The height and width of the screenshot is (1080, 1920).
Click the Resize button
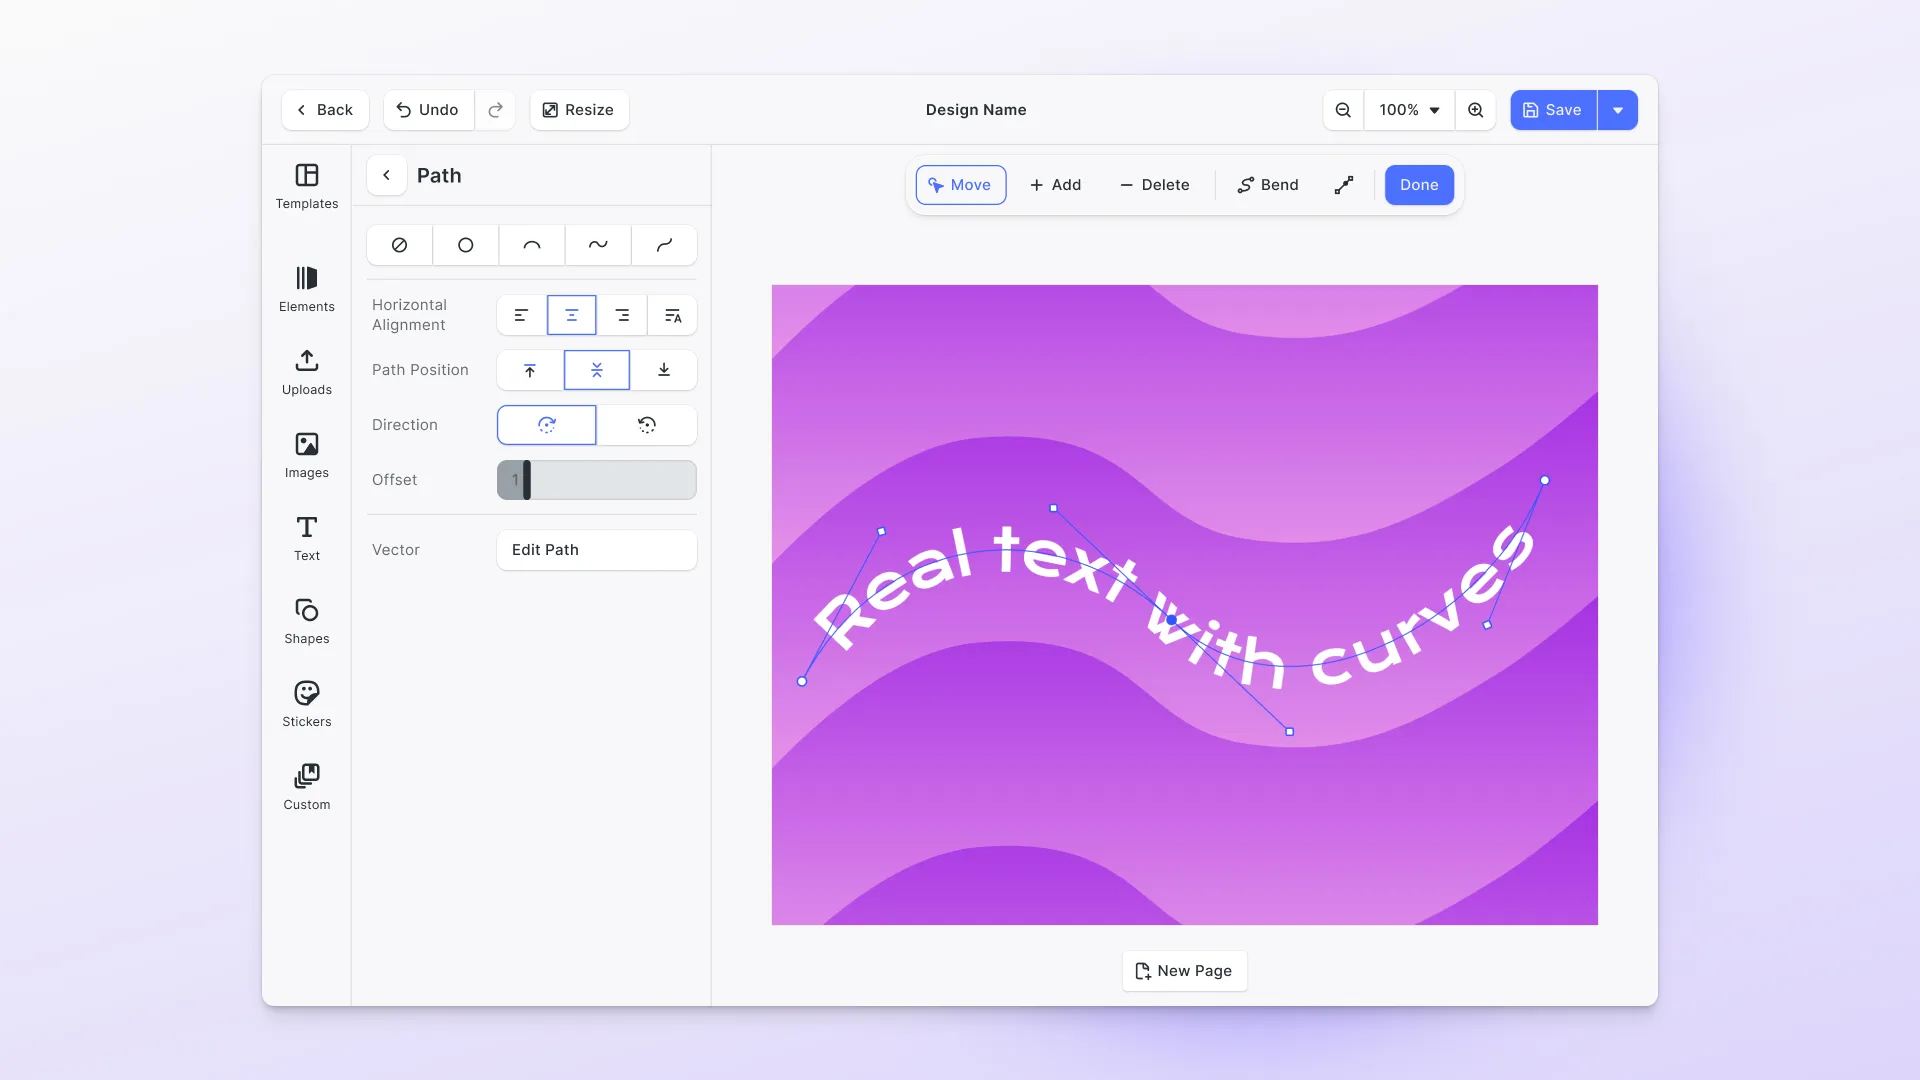click(x=579, y=110)
